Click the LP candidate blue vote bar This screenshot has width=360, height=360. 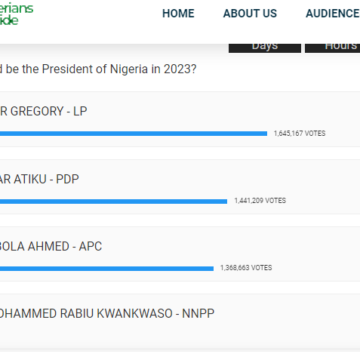(x=133, y=134)
